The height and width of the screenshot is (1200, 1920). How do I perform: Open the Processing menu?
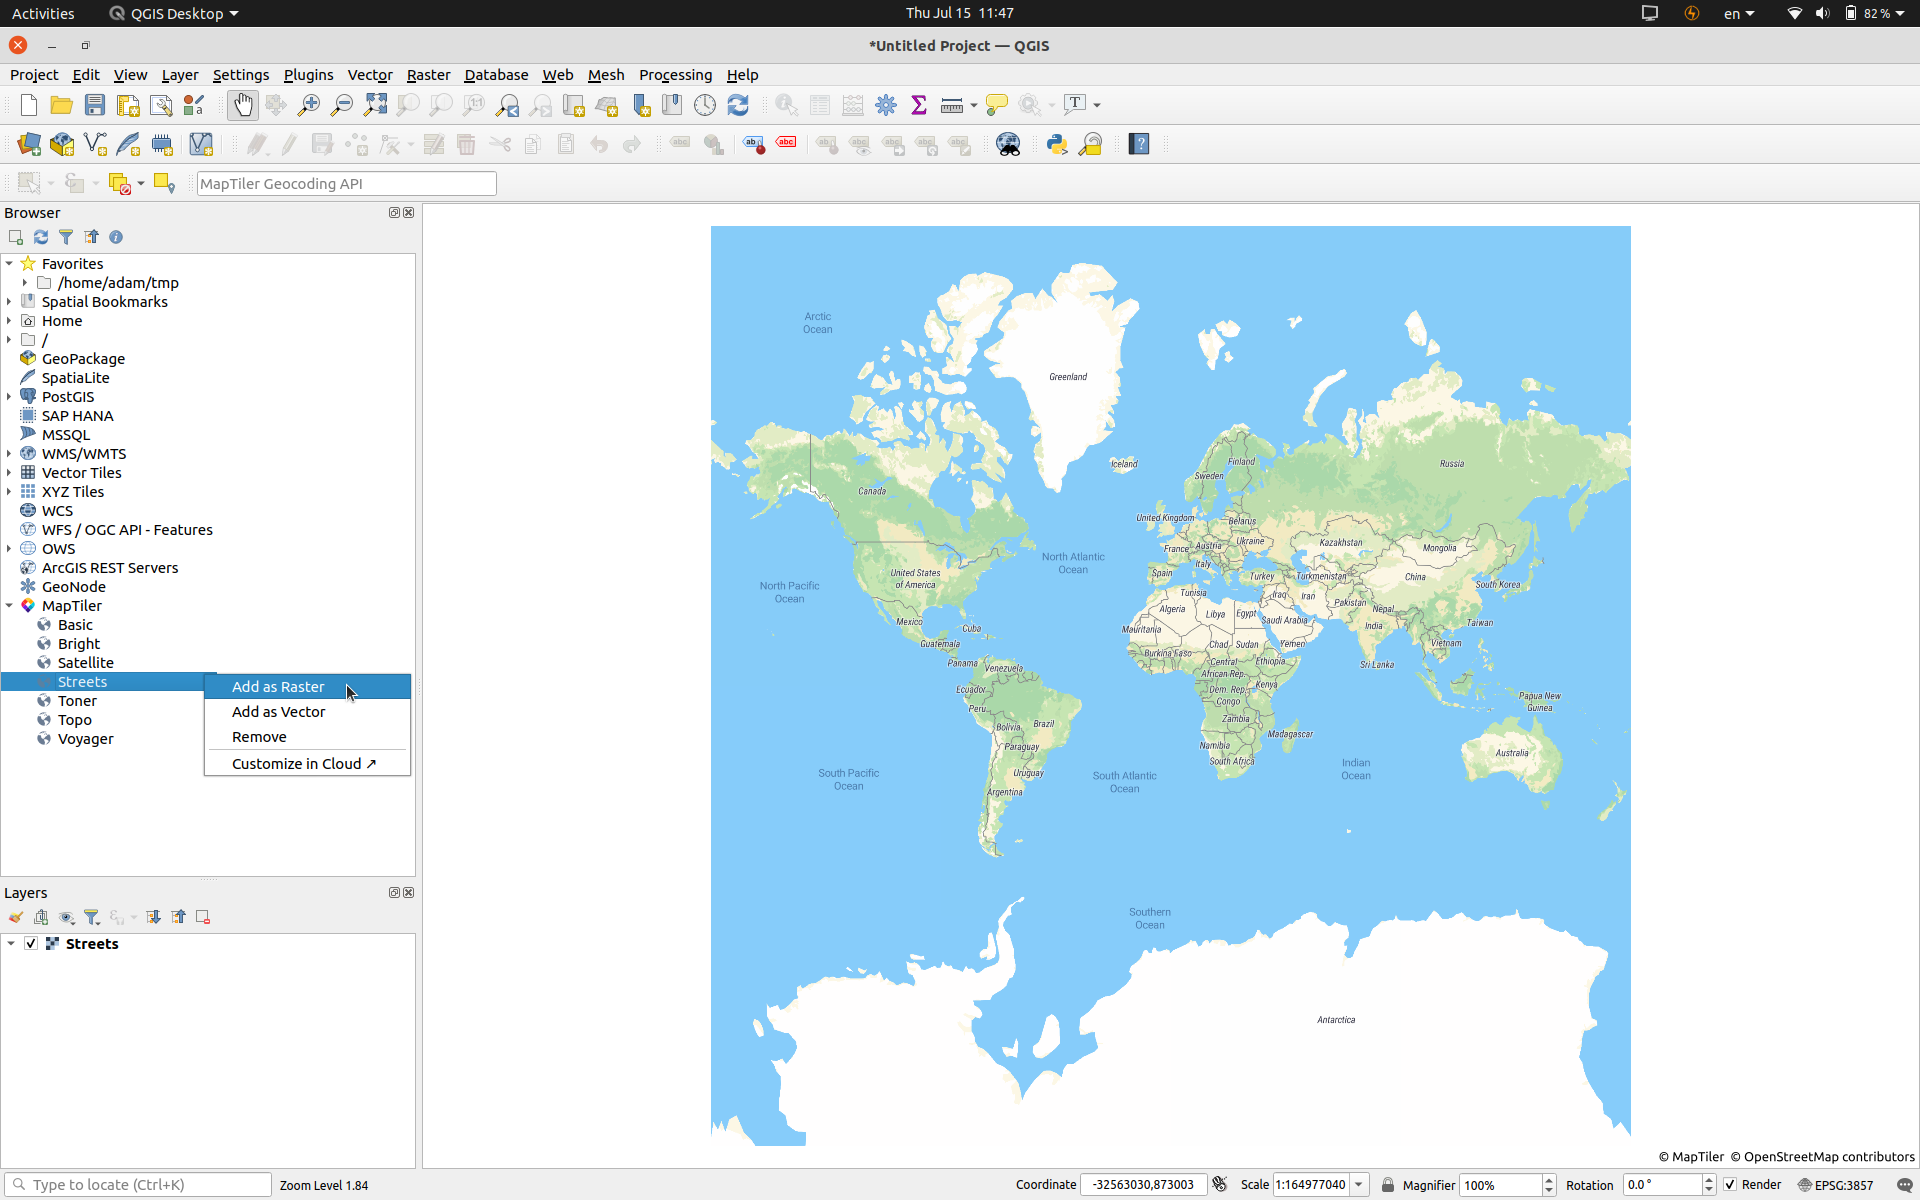click(675, 75)
